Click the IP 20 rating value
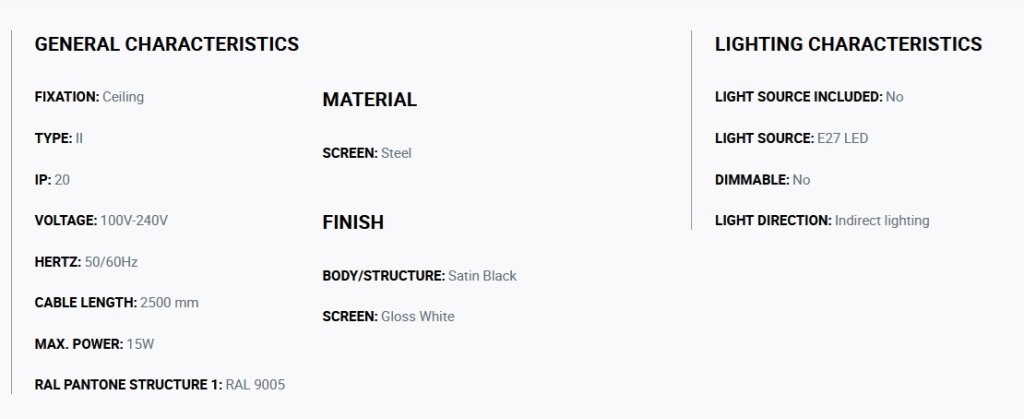Image resolution: width=1024 pixels, height=419 pixels. click(x=62, y=179)
